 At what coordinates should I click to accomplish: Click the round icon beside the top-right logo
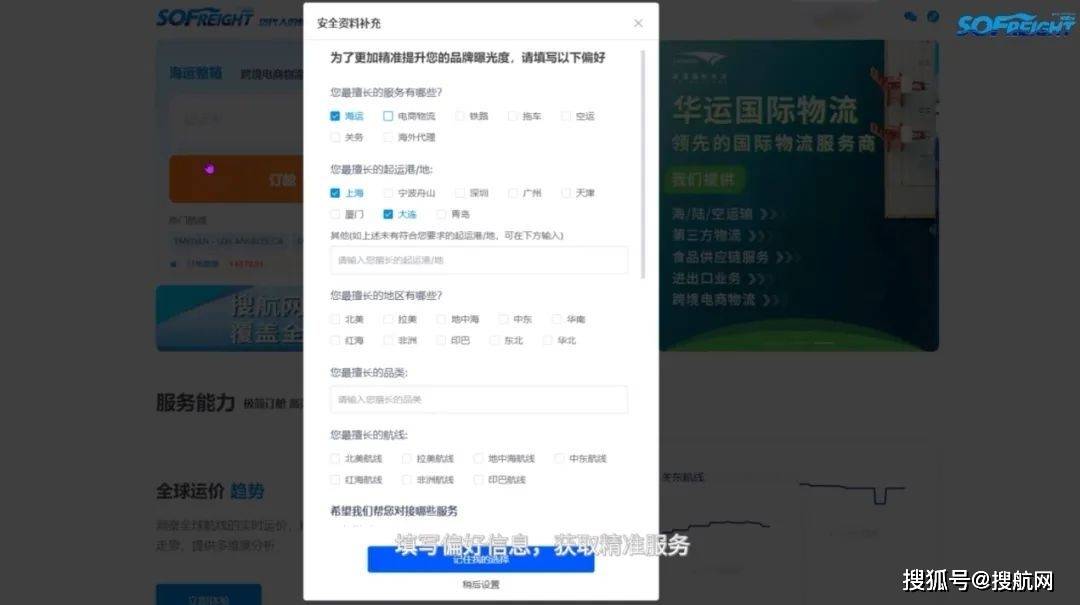tap(935, 16)
